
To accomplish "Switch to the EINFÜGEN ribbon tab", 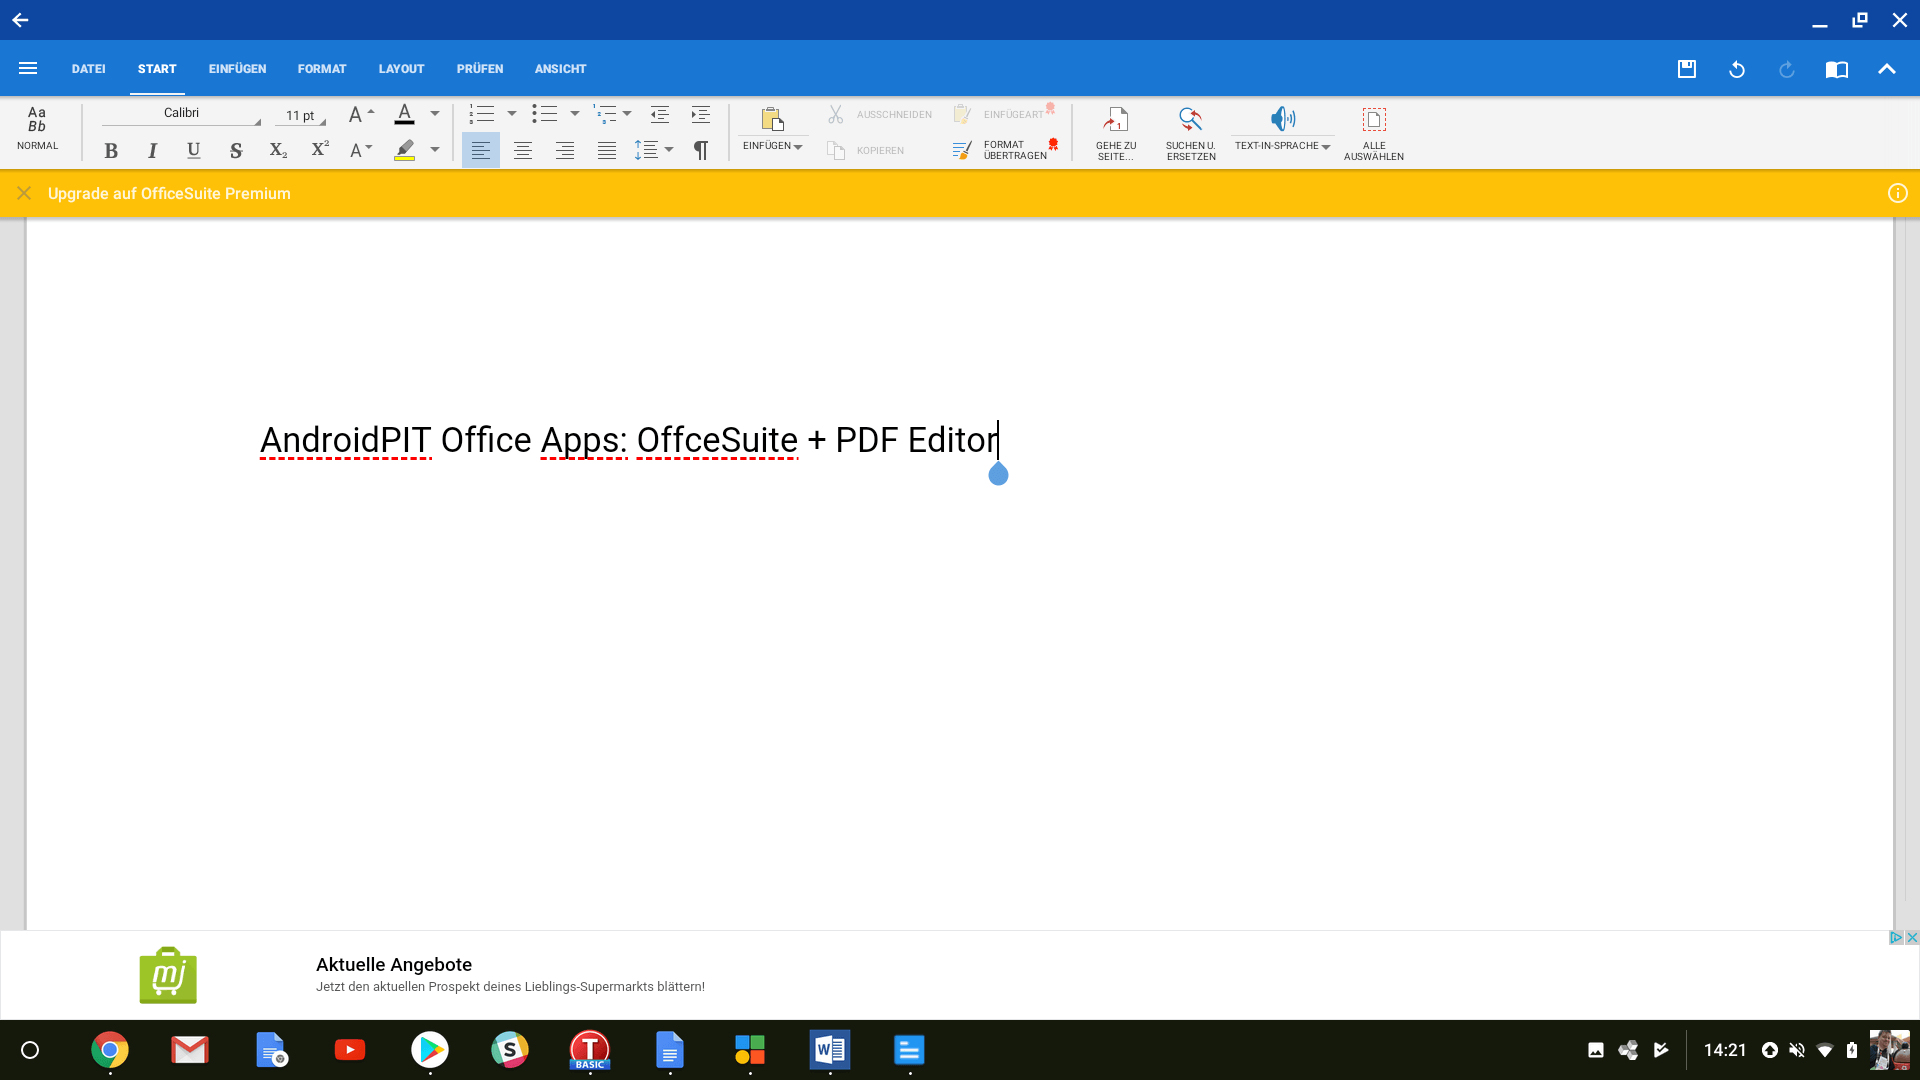I will click(236, 68).
